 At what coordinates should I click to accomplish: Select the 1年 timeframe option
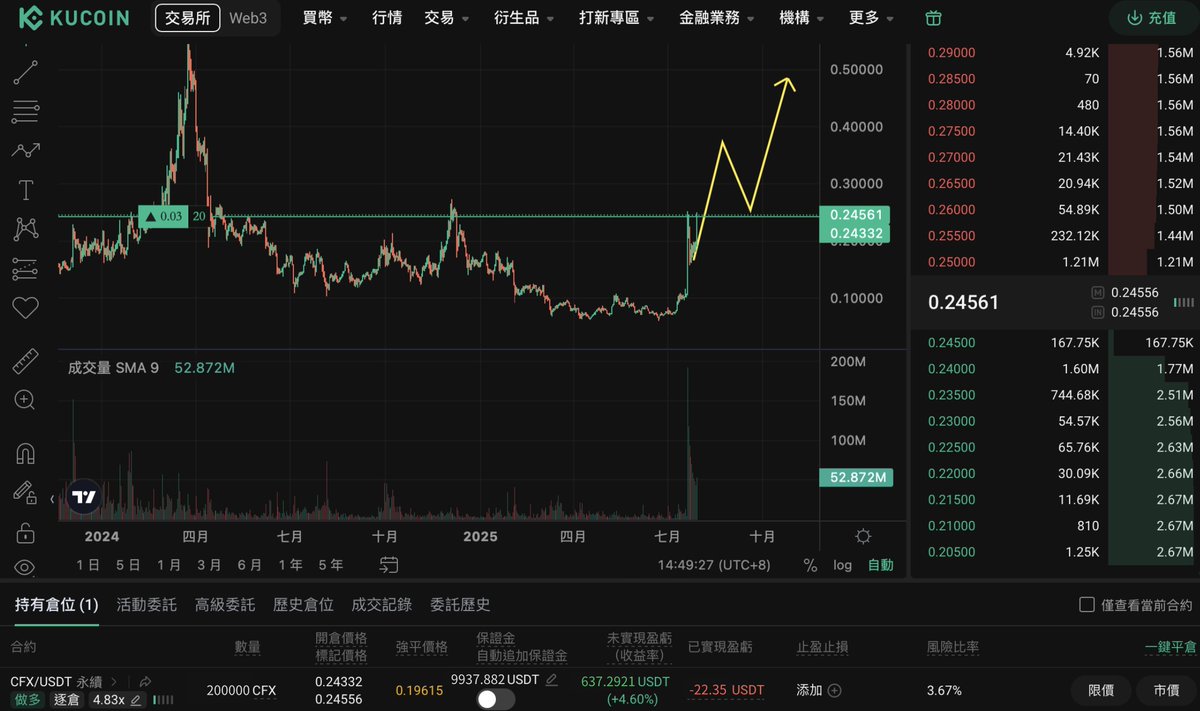(x=290, y=565)
